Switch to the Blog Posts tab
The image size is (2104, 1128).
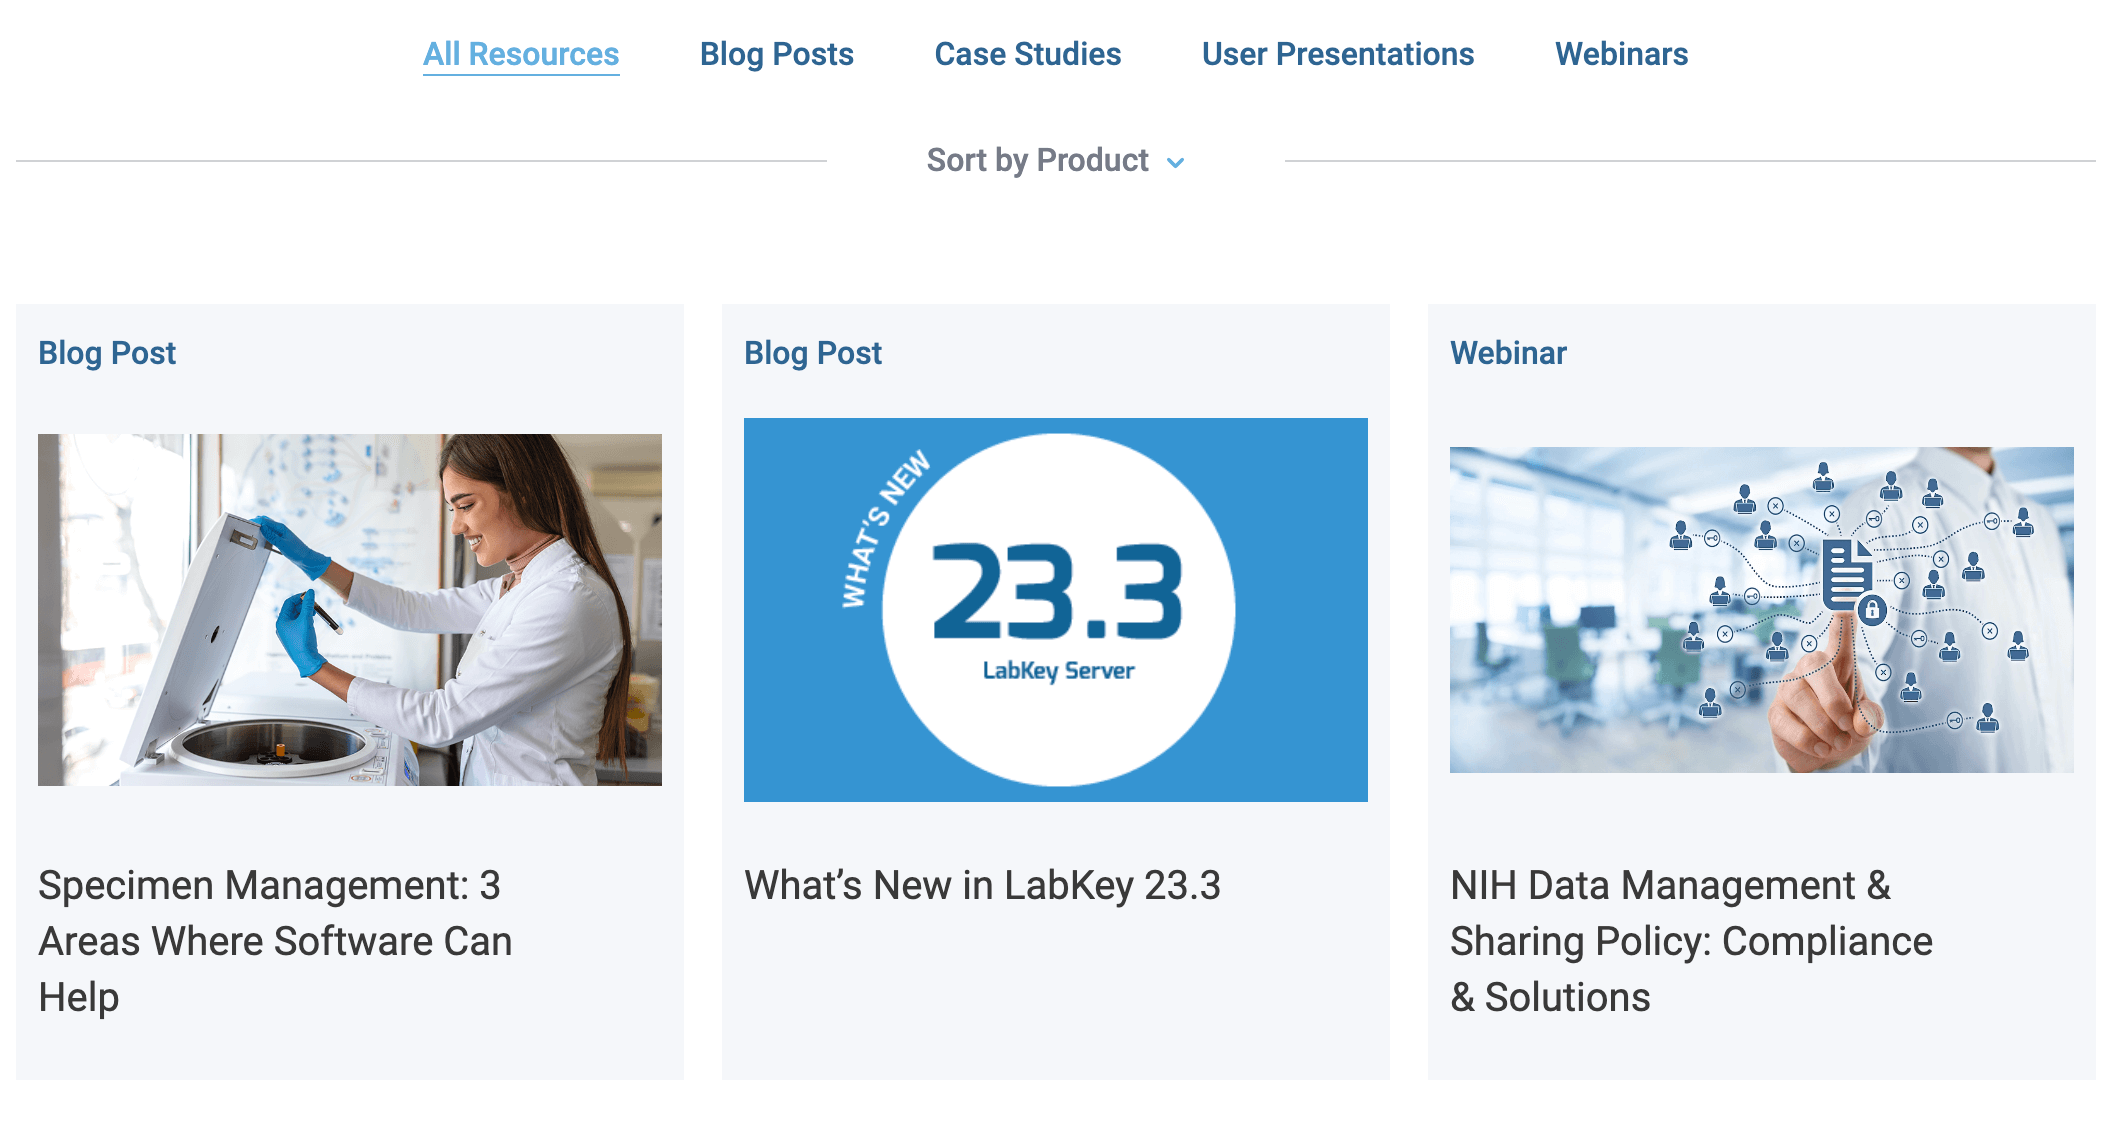coord(776,54)
